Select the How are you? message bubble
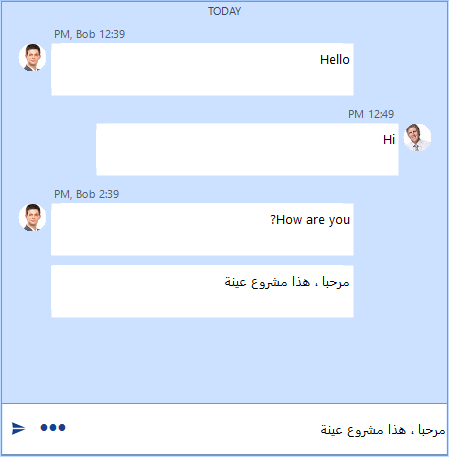 point(202,229)
